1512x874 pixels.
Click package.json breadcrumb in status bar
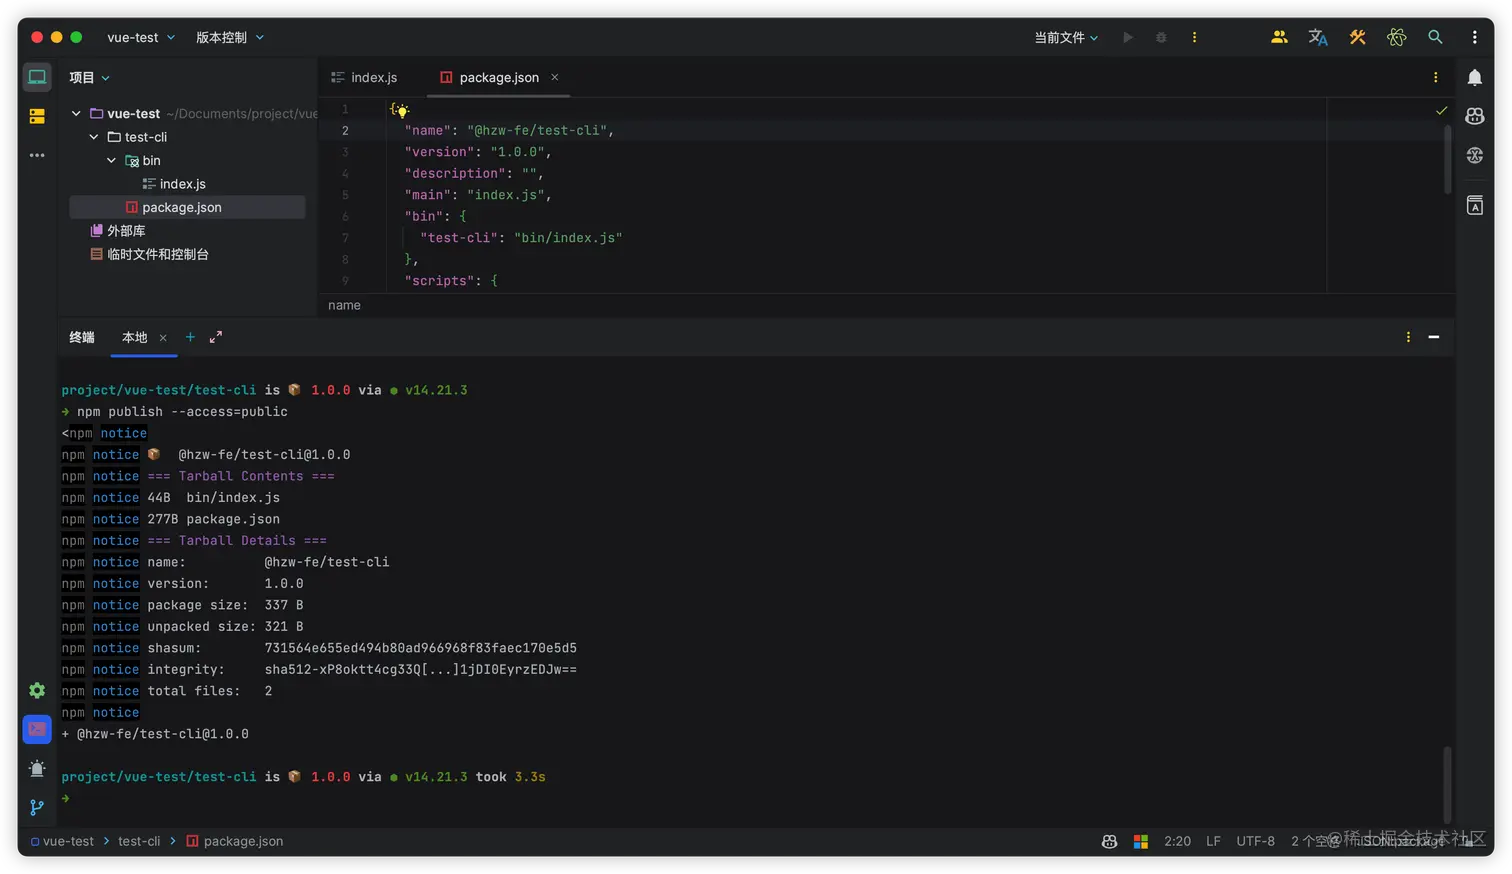click(234, 841)
